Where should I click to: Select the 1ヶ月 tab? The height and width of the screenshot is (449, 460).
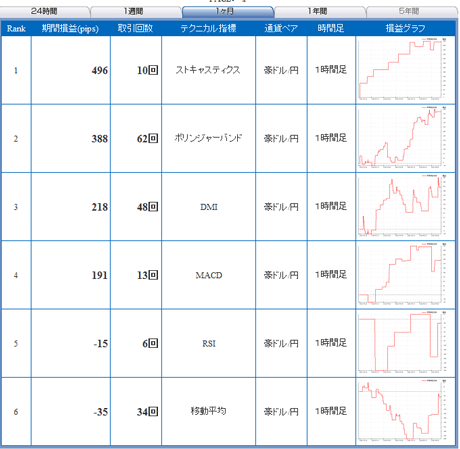tap(228, 12)
